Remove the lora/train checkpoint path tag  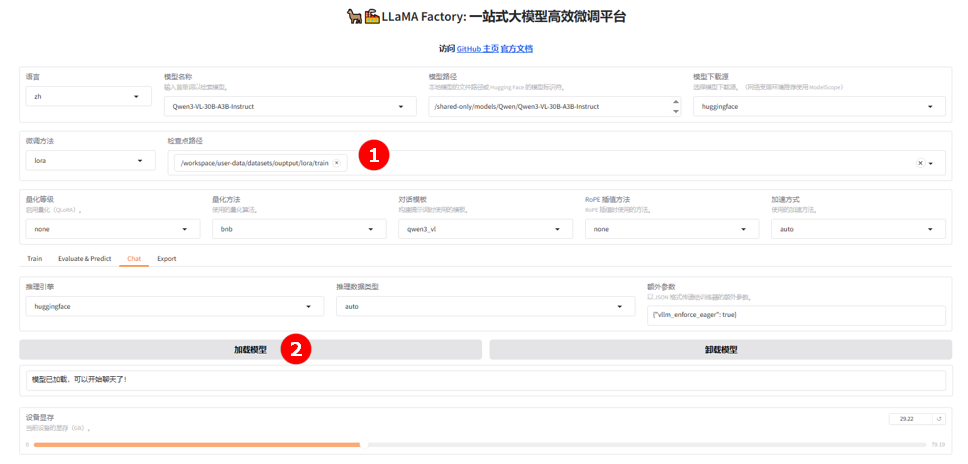336,163
